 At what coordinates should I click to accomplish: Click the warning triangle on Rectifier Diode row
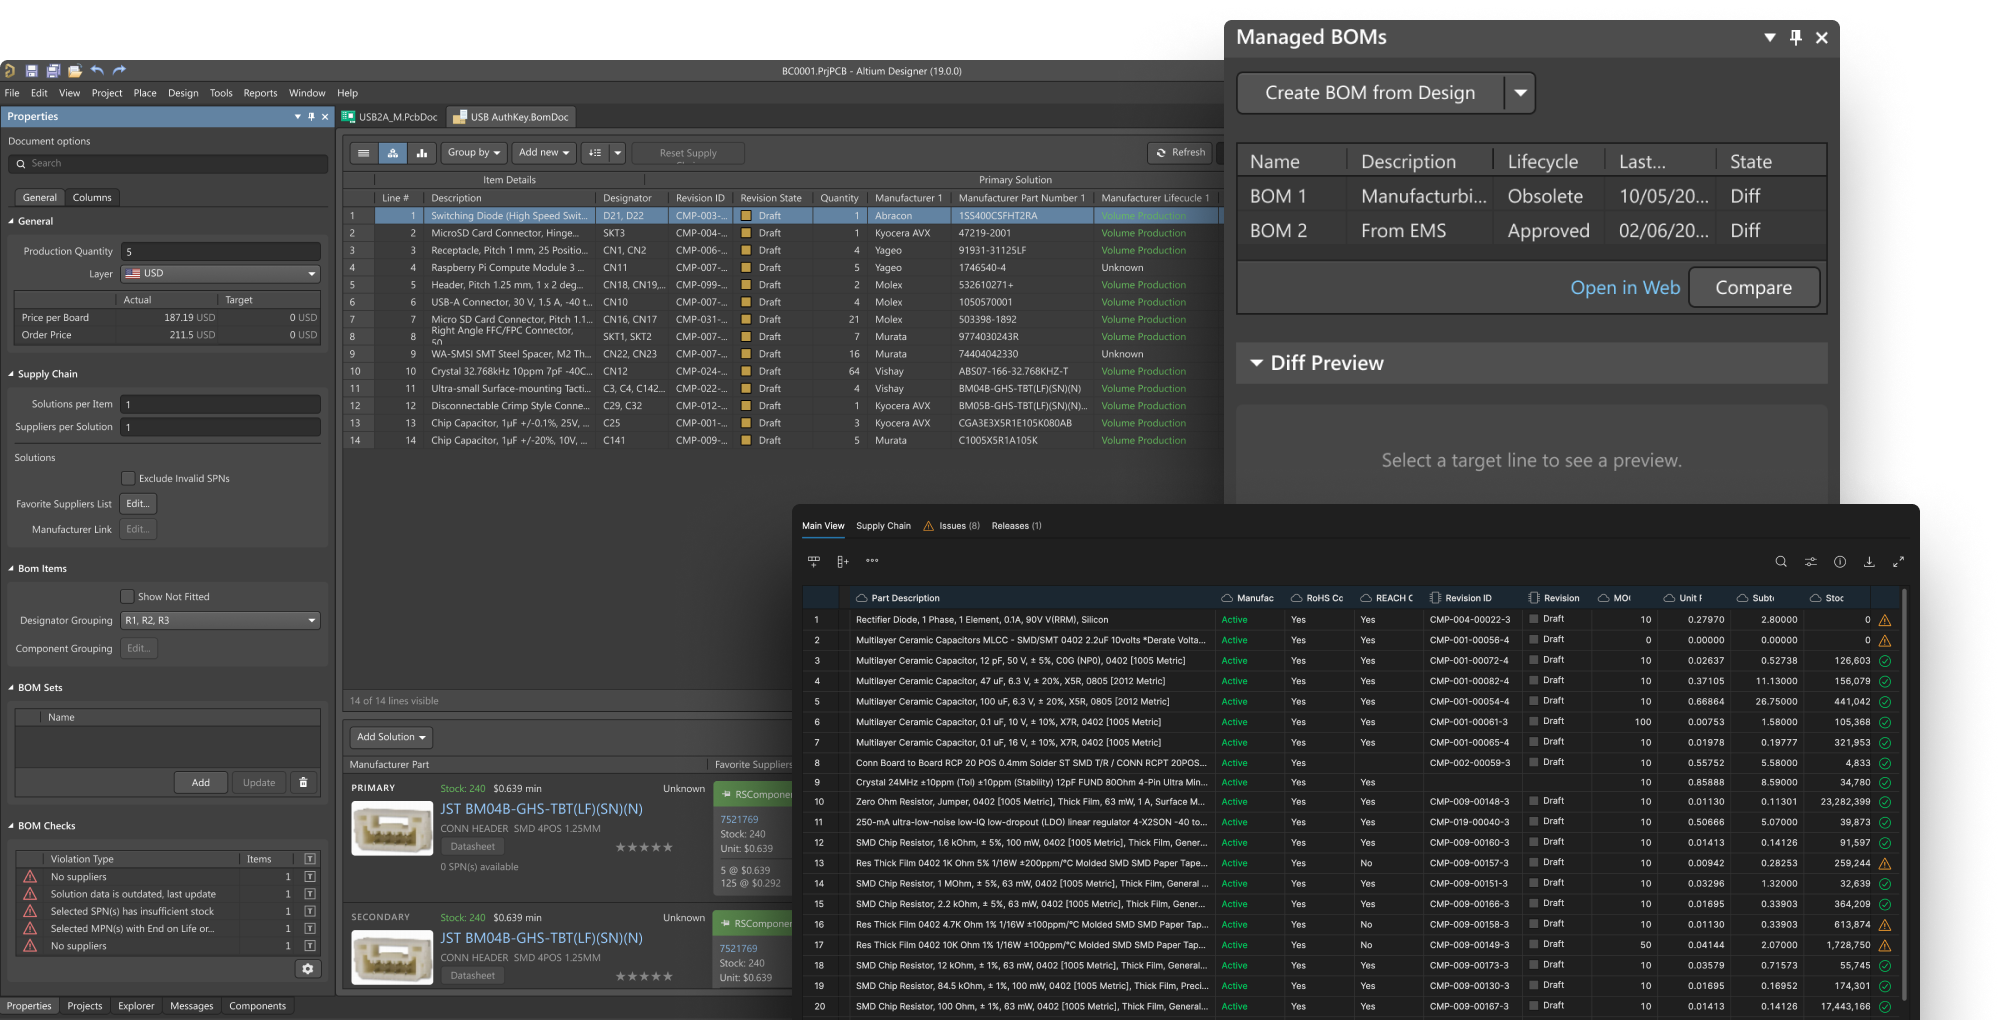(1885, 620)
